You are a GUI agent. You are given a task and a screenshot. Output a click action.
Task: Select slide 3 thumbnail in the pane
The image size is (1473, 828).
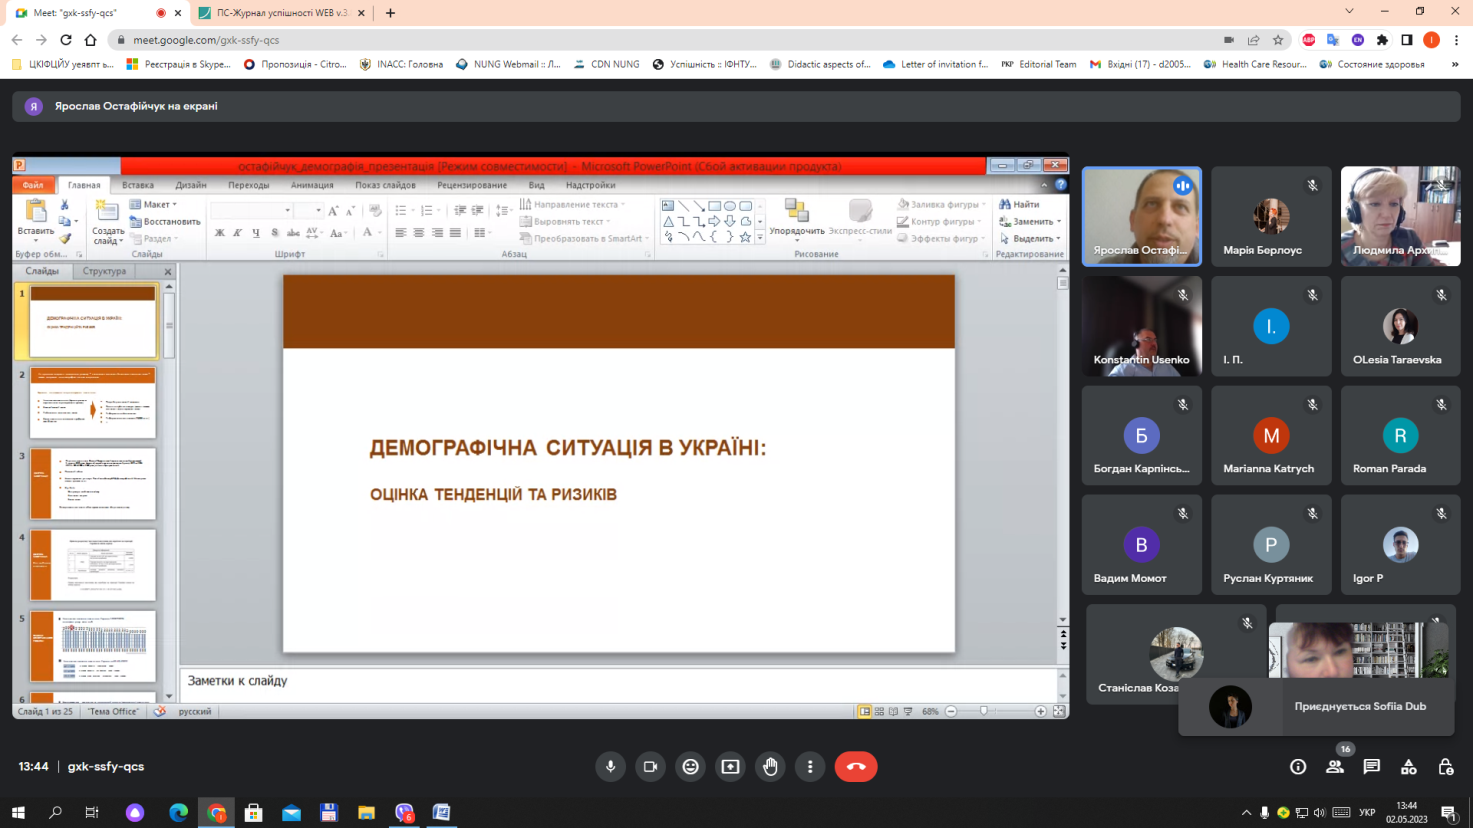(92, 483)
